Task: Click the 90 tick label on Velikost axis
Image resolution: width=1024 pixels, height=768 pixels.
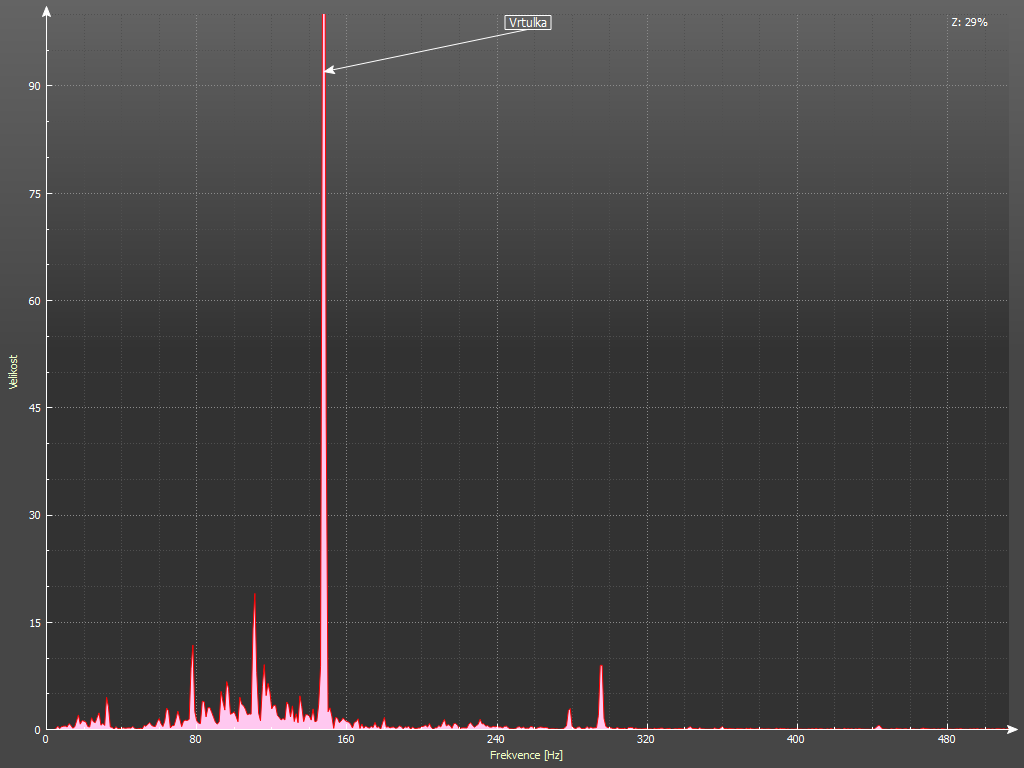Action: pos(32,86)
